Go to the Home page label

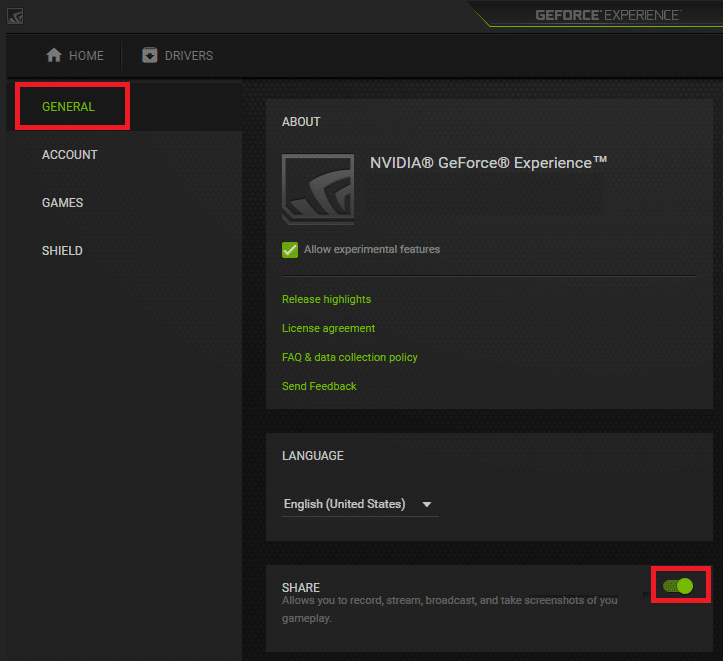tap(86, 56)
